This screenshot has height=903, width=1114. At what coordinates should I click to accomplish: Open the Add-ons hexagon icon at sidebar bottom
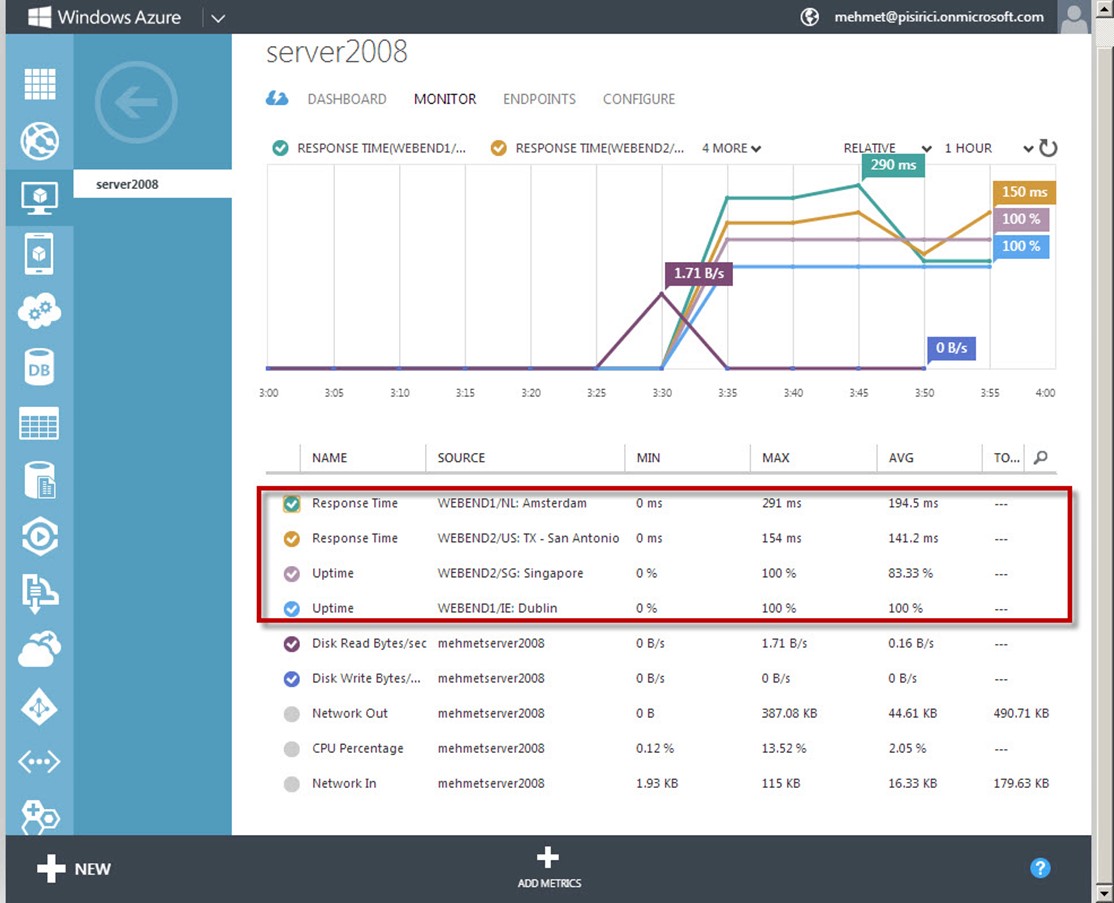tap(40, 817)
